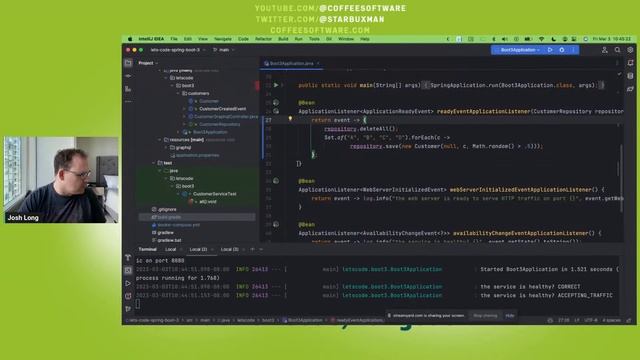The image size is (640, 360).
Task: Add a new terminal tab
Action: coord(252,249)
